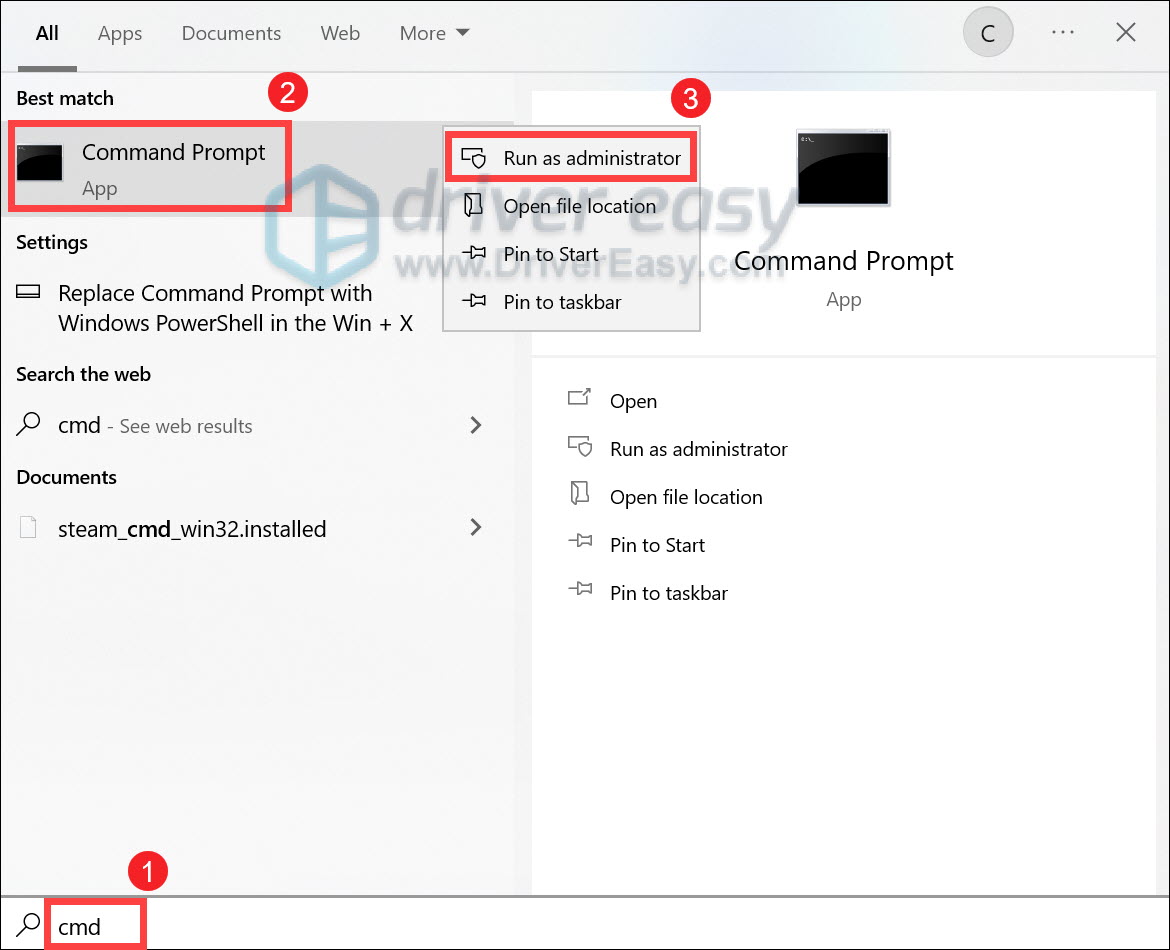Click the pin icon next to context-menu Pin to taskbar
This screenshot has height=950, width=1170.
(474, 301)
